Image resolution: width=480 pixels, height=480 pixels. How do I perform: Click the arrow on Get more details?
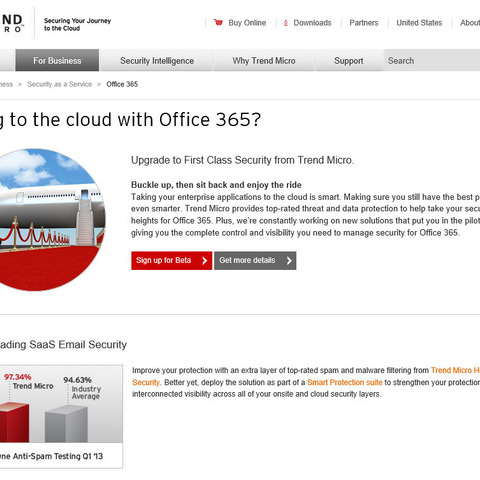click(x=289, y=261)
